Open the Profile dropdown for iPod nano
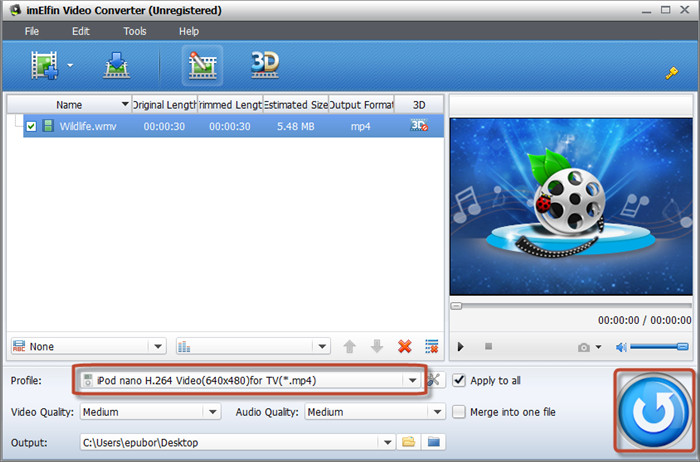The image size is (700, 462). click(x=250, y=380)
